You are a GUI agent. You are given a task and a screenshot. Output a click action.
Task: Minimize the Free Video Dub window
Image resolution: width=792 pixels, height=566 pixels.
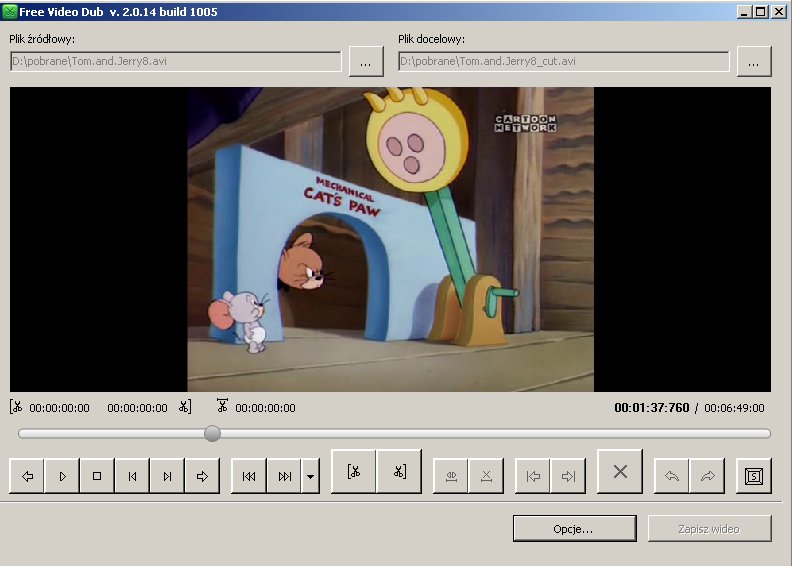tap(744, 12)
